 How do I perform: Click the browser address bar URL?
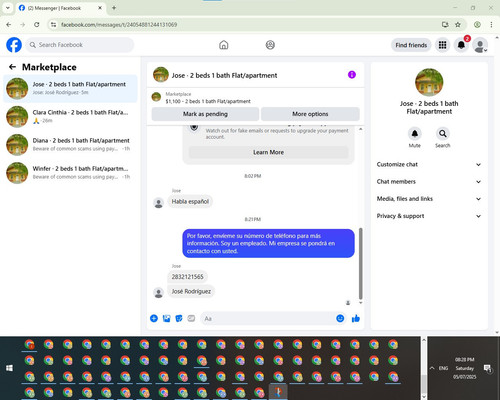119,24
